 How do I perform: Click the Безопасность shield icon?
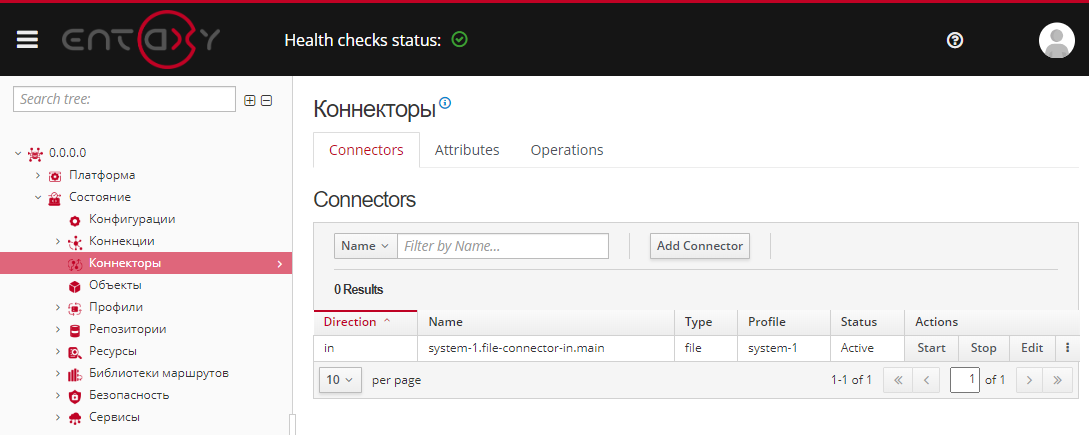coord(75,396)
